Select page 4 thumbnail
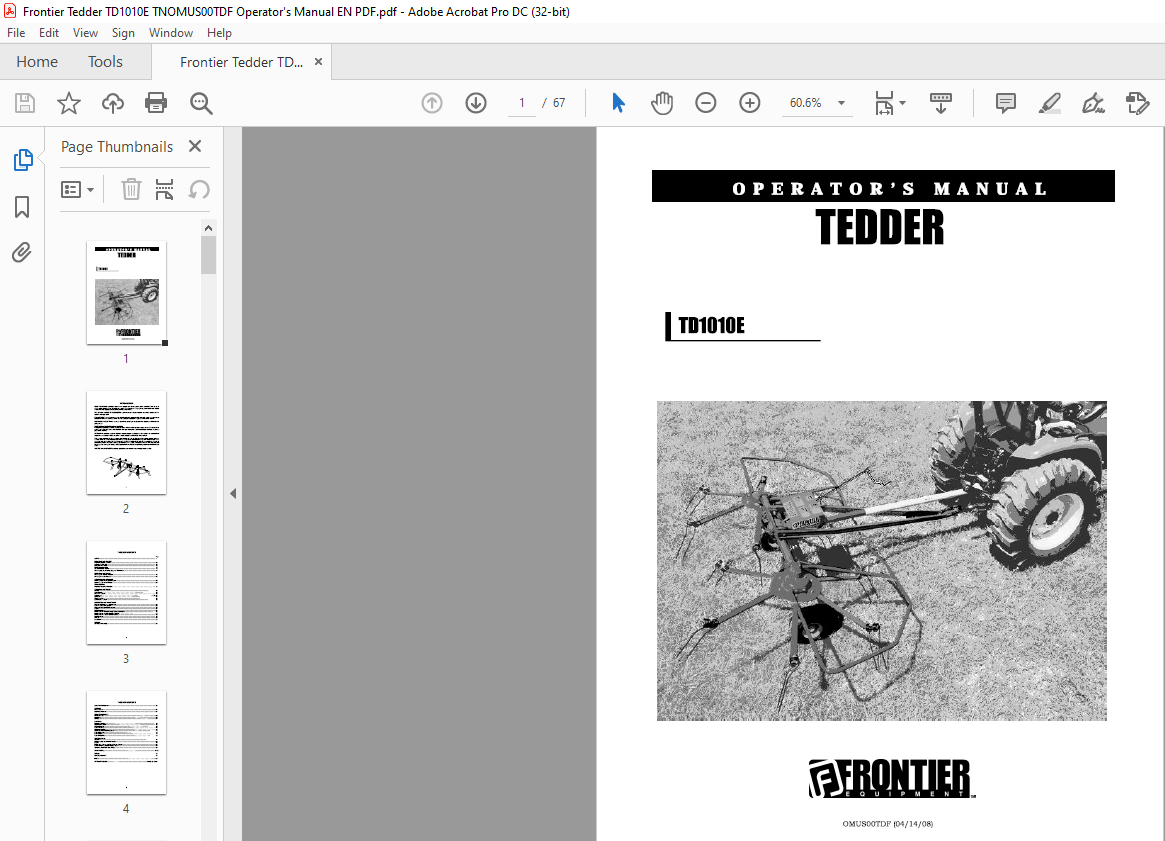This screenshot has height=841, width=1165. click(x=126, y=743)
